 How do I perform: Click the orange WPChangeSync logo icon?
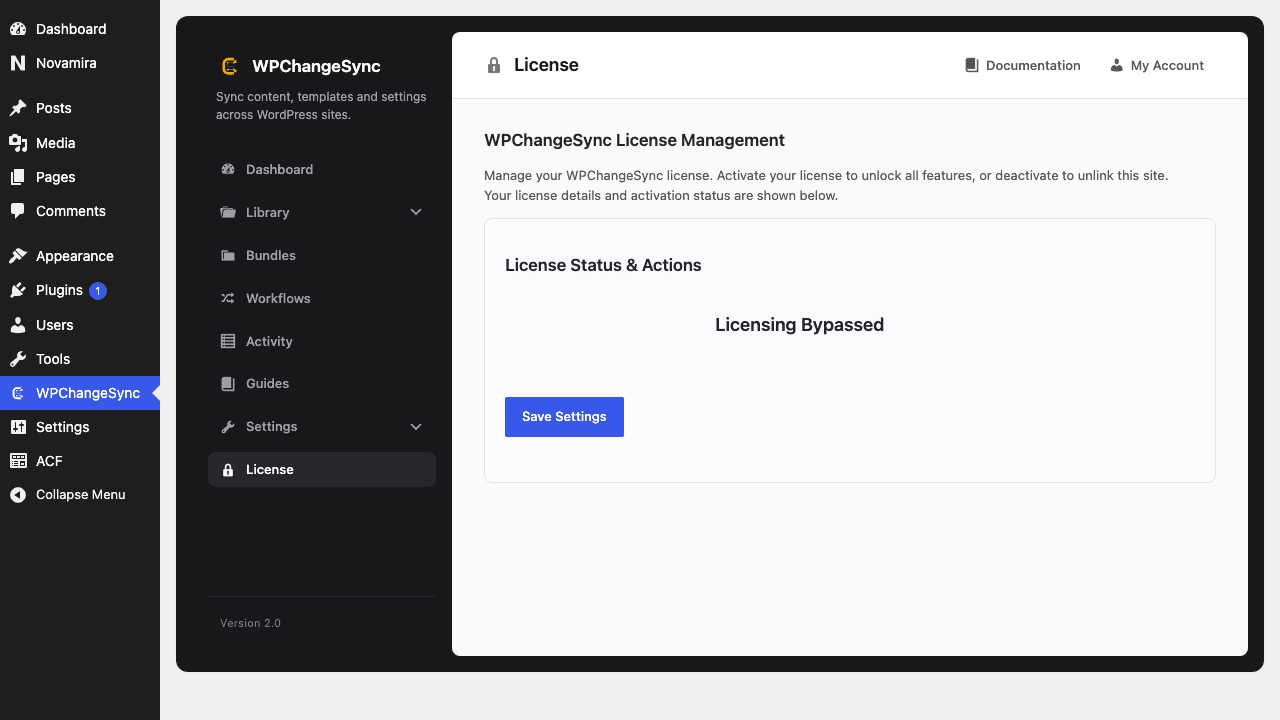229,66
